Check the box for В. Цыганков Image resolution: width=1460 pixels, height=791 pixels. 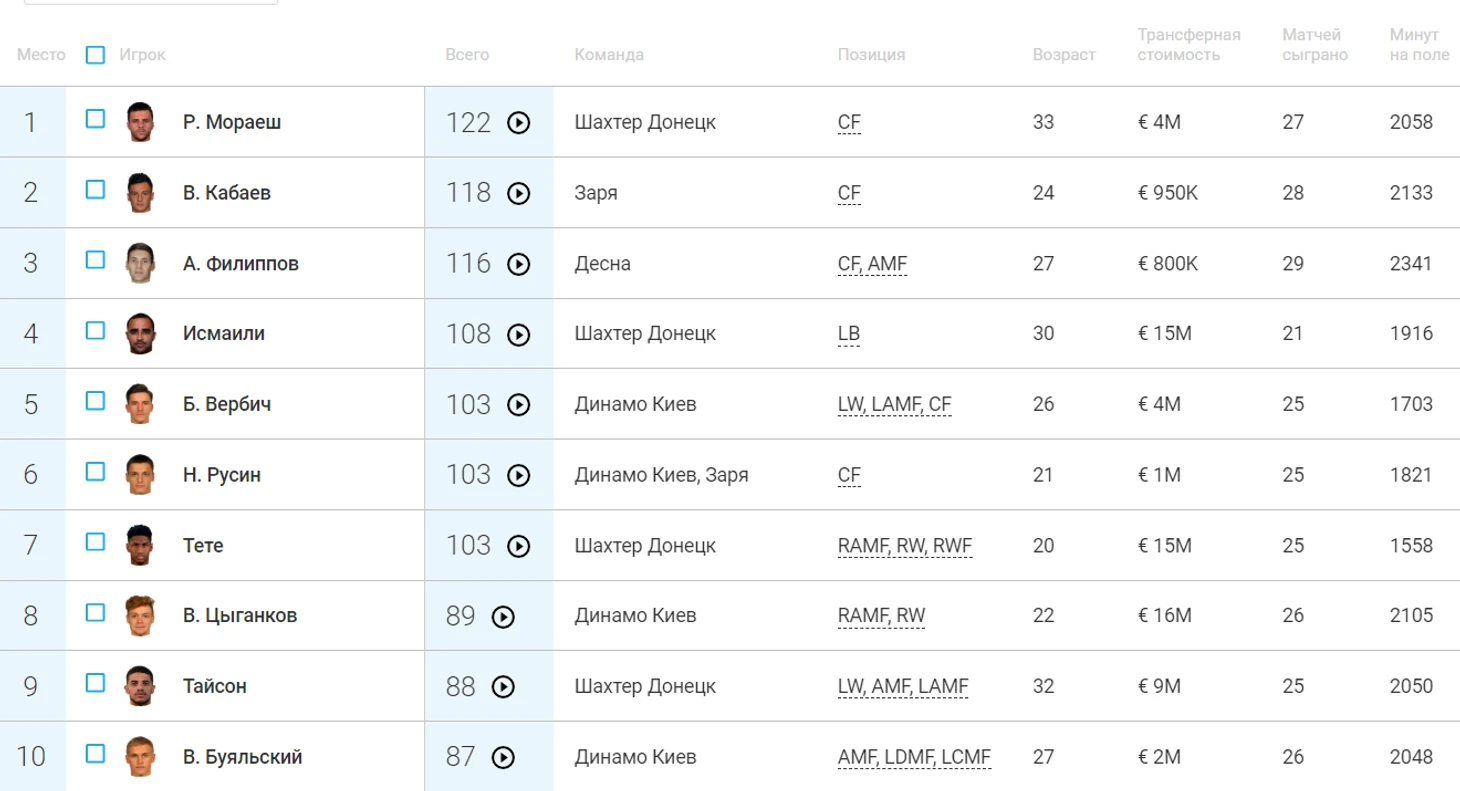(x=95, y=612)
